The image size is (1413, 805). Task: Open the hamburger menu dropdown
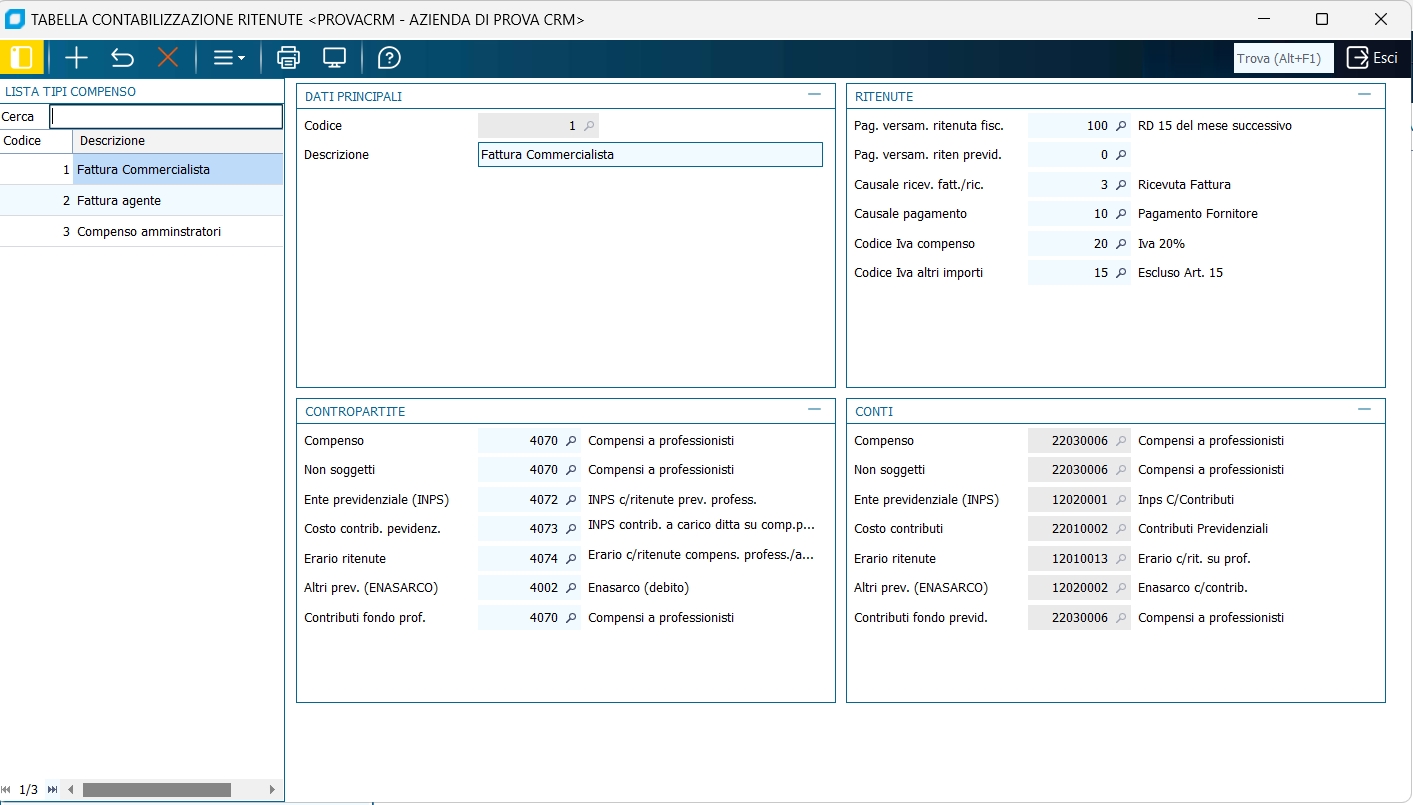(229, 58)
